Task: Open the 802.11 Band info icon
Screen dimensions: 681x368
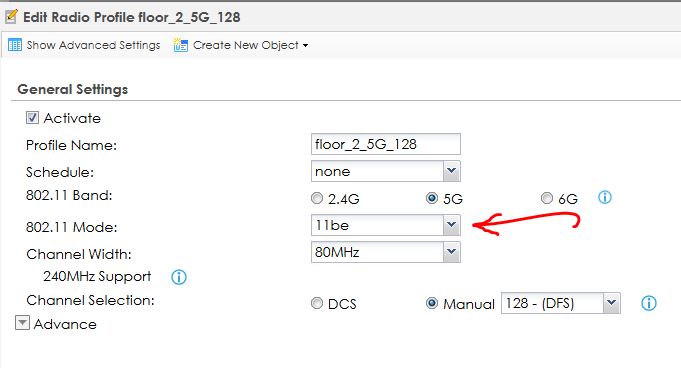Action: coord(605,197)
